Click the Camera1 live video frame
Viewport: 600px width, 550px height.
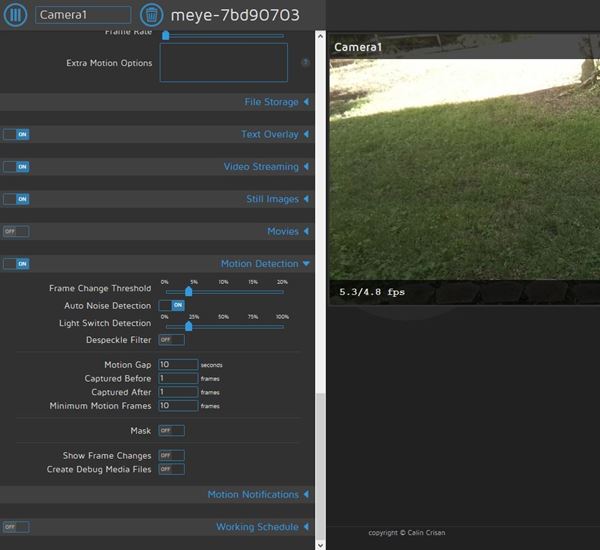pos(464,169)
